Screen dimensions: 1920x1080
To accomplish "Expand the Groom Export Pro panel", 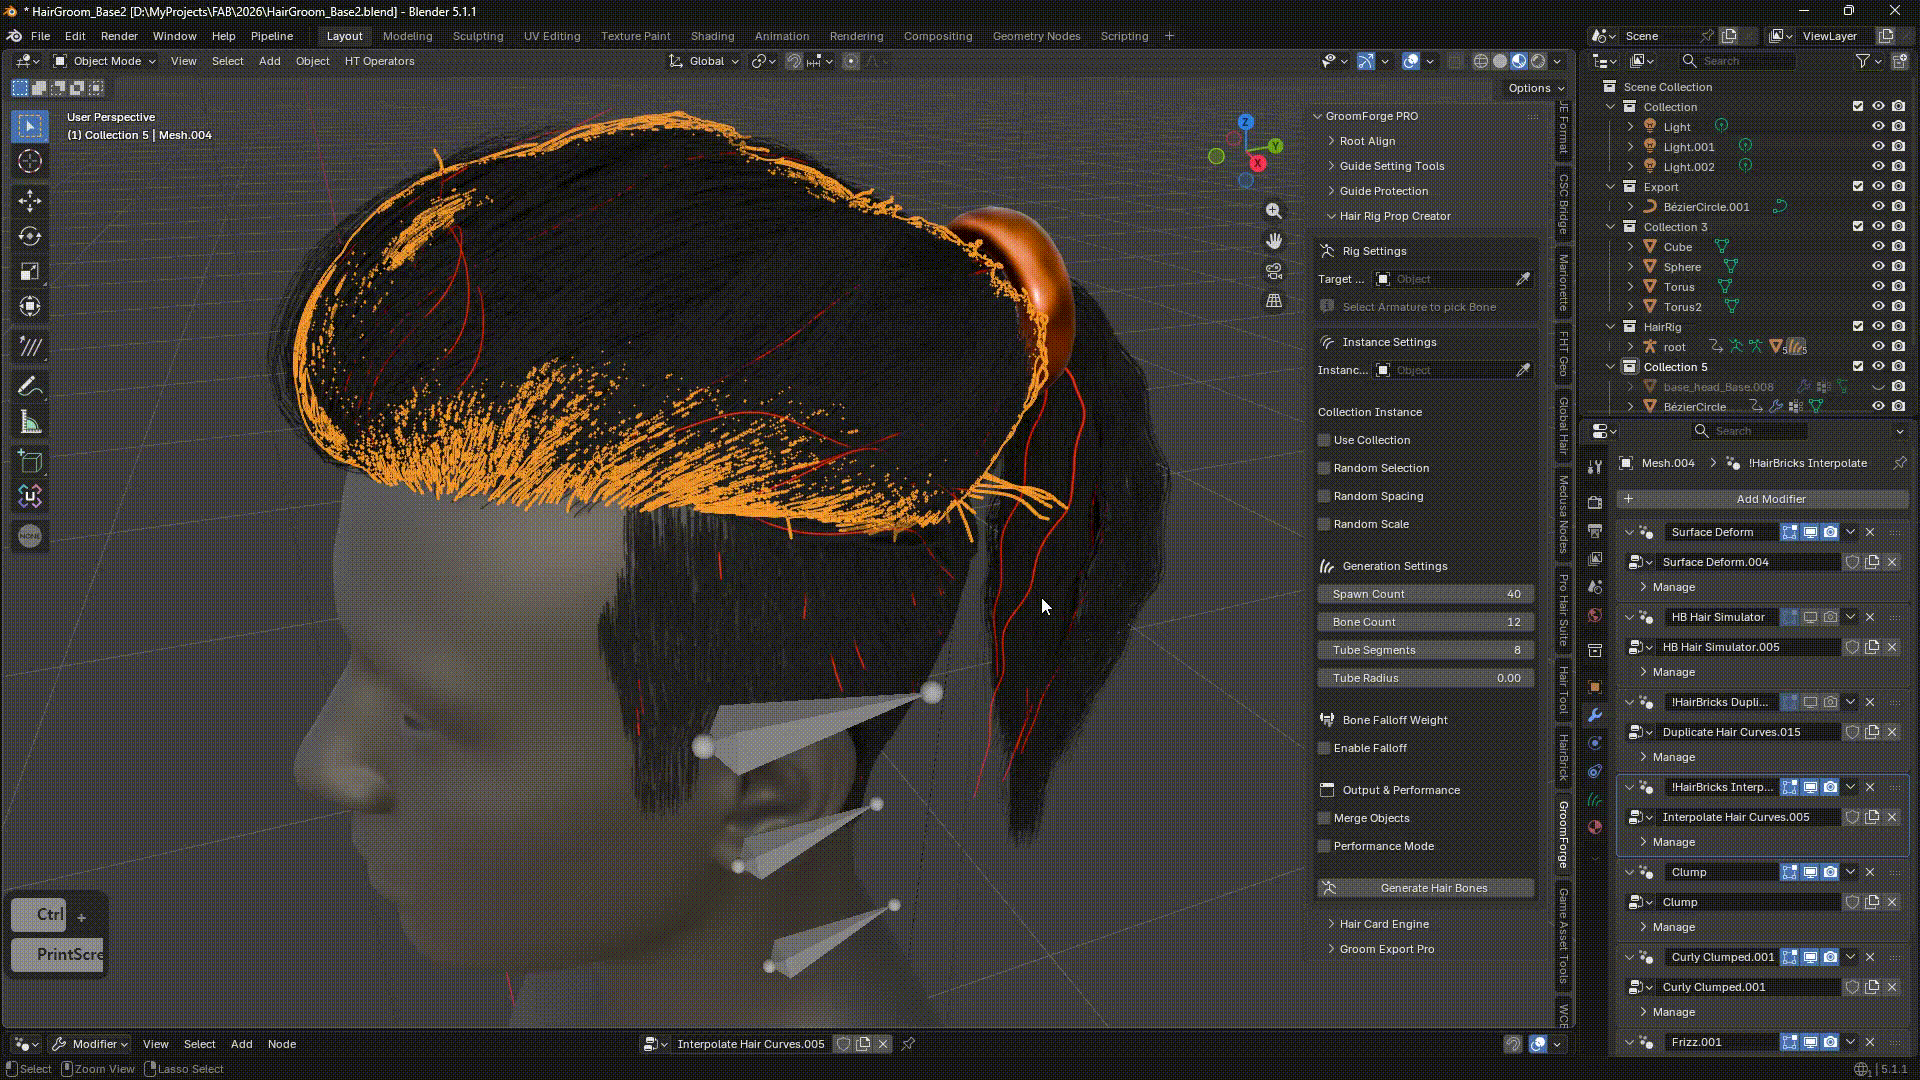I will point(1386,949).
